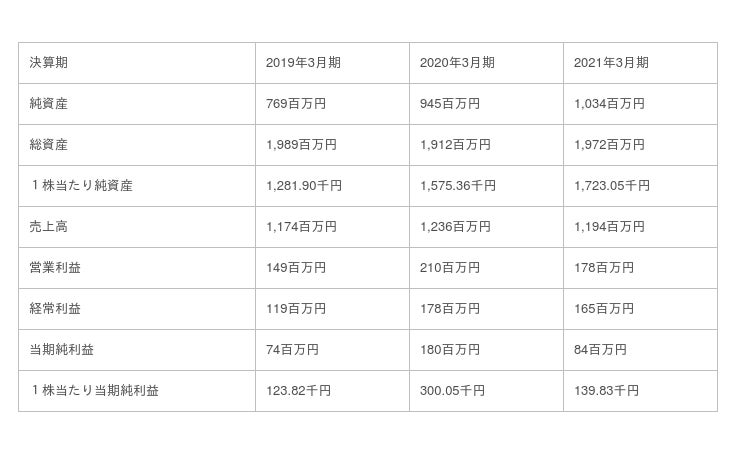The height and width of the screenshot is (452, 740).
Task: Select the 180百万円 net income cell
Action: [450, 350]
